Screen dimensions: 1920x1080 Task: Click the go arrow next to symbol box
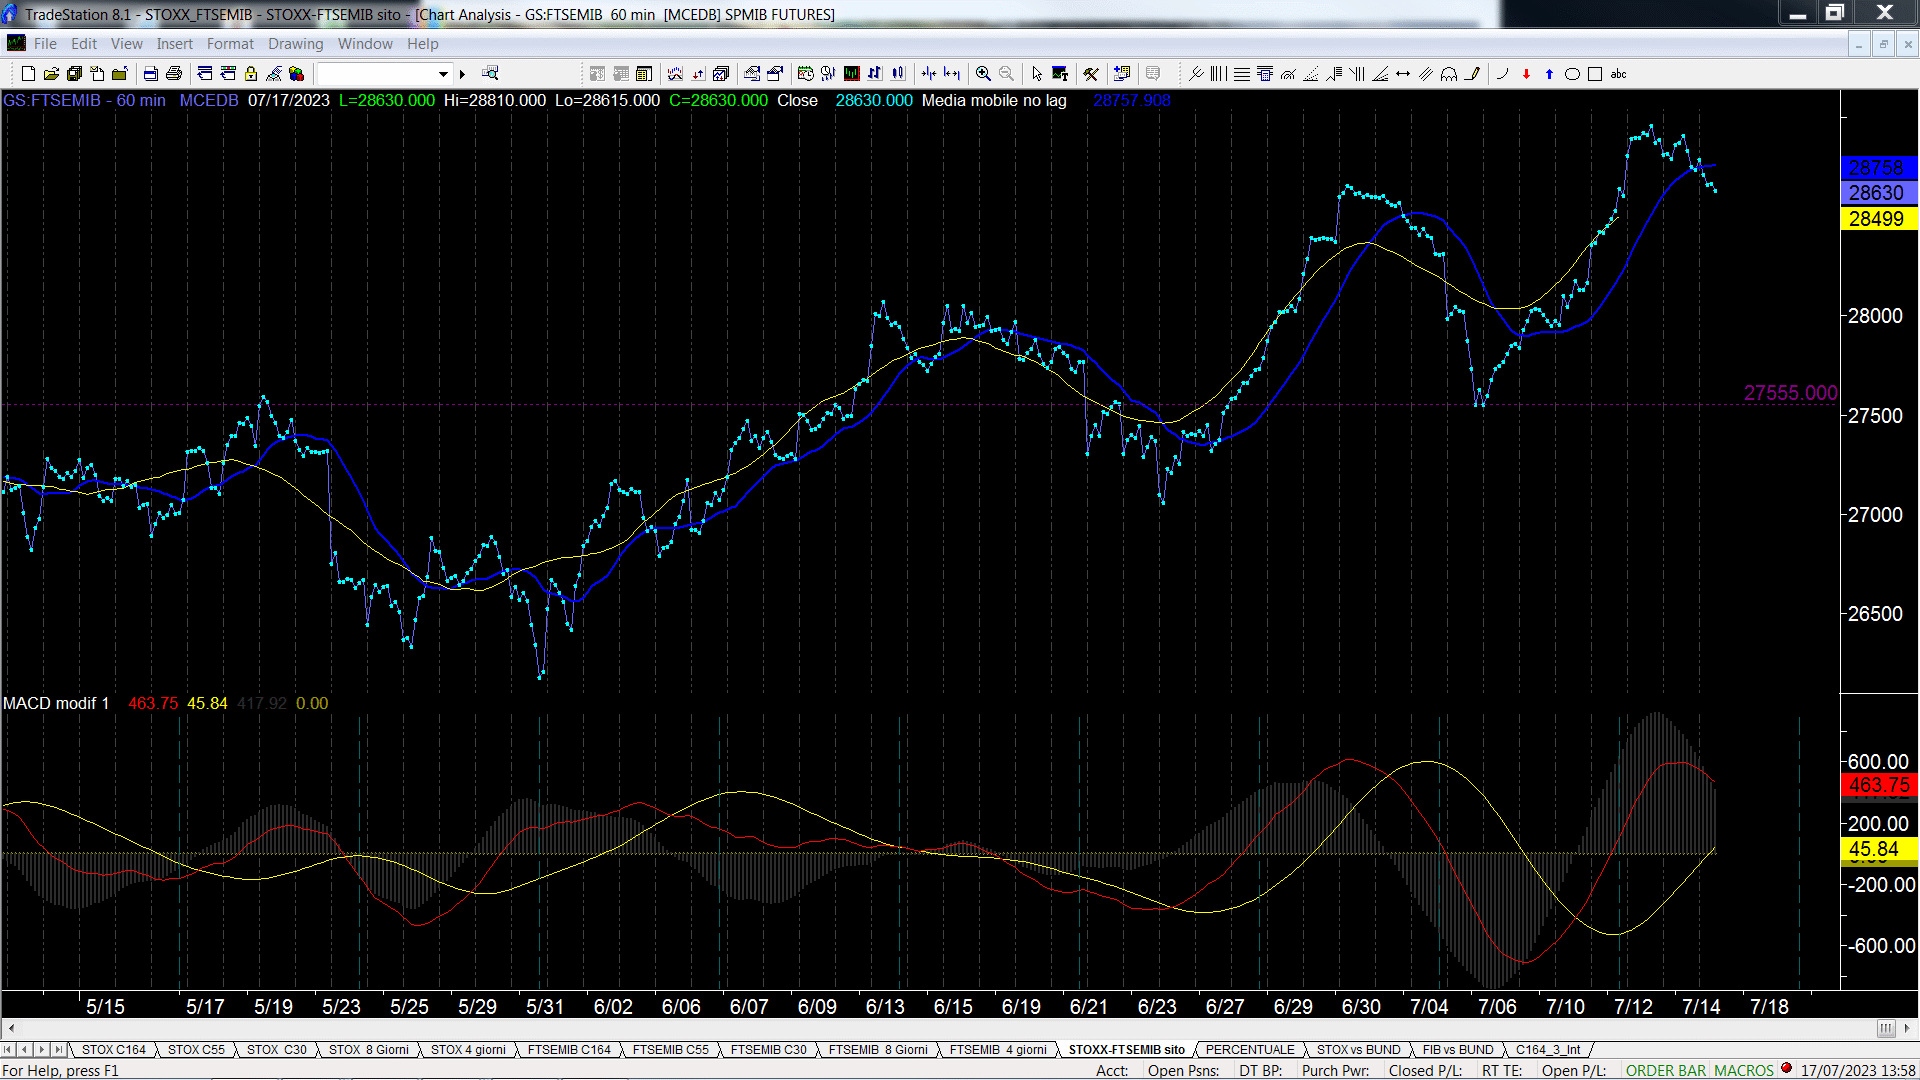pyautogui.click(x=462, y=74)
